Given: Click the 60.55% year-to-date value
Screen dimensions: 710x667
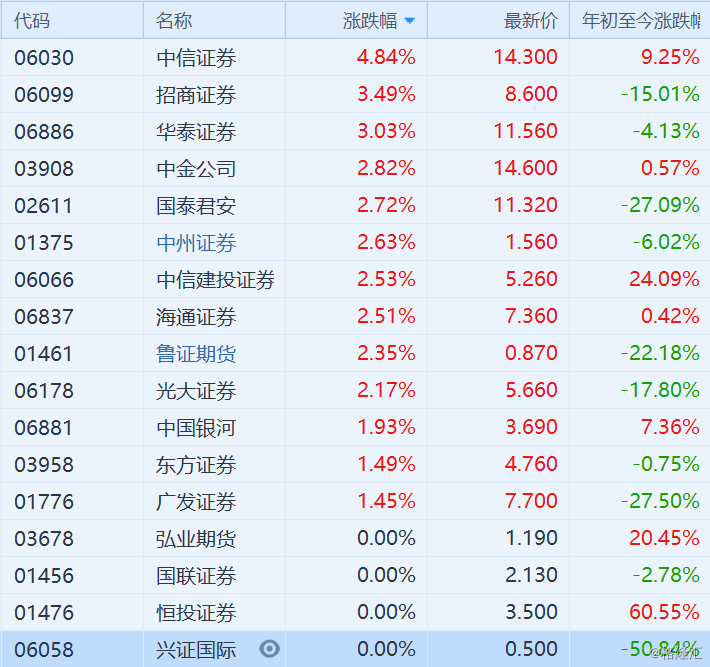Looking at the screenshot, I should pos(665,612).
